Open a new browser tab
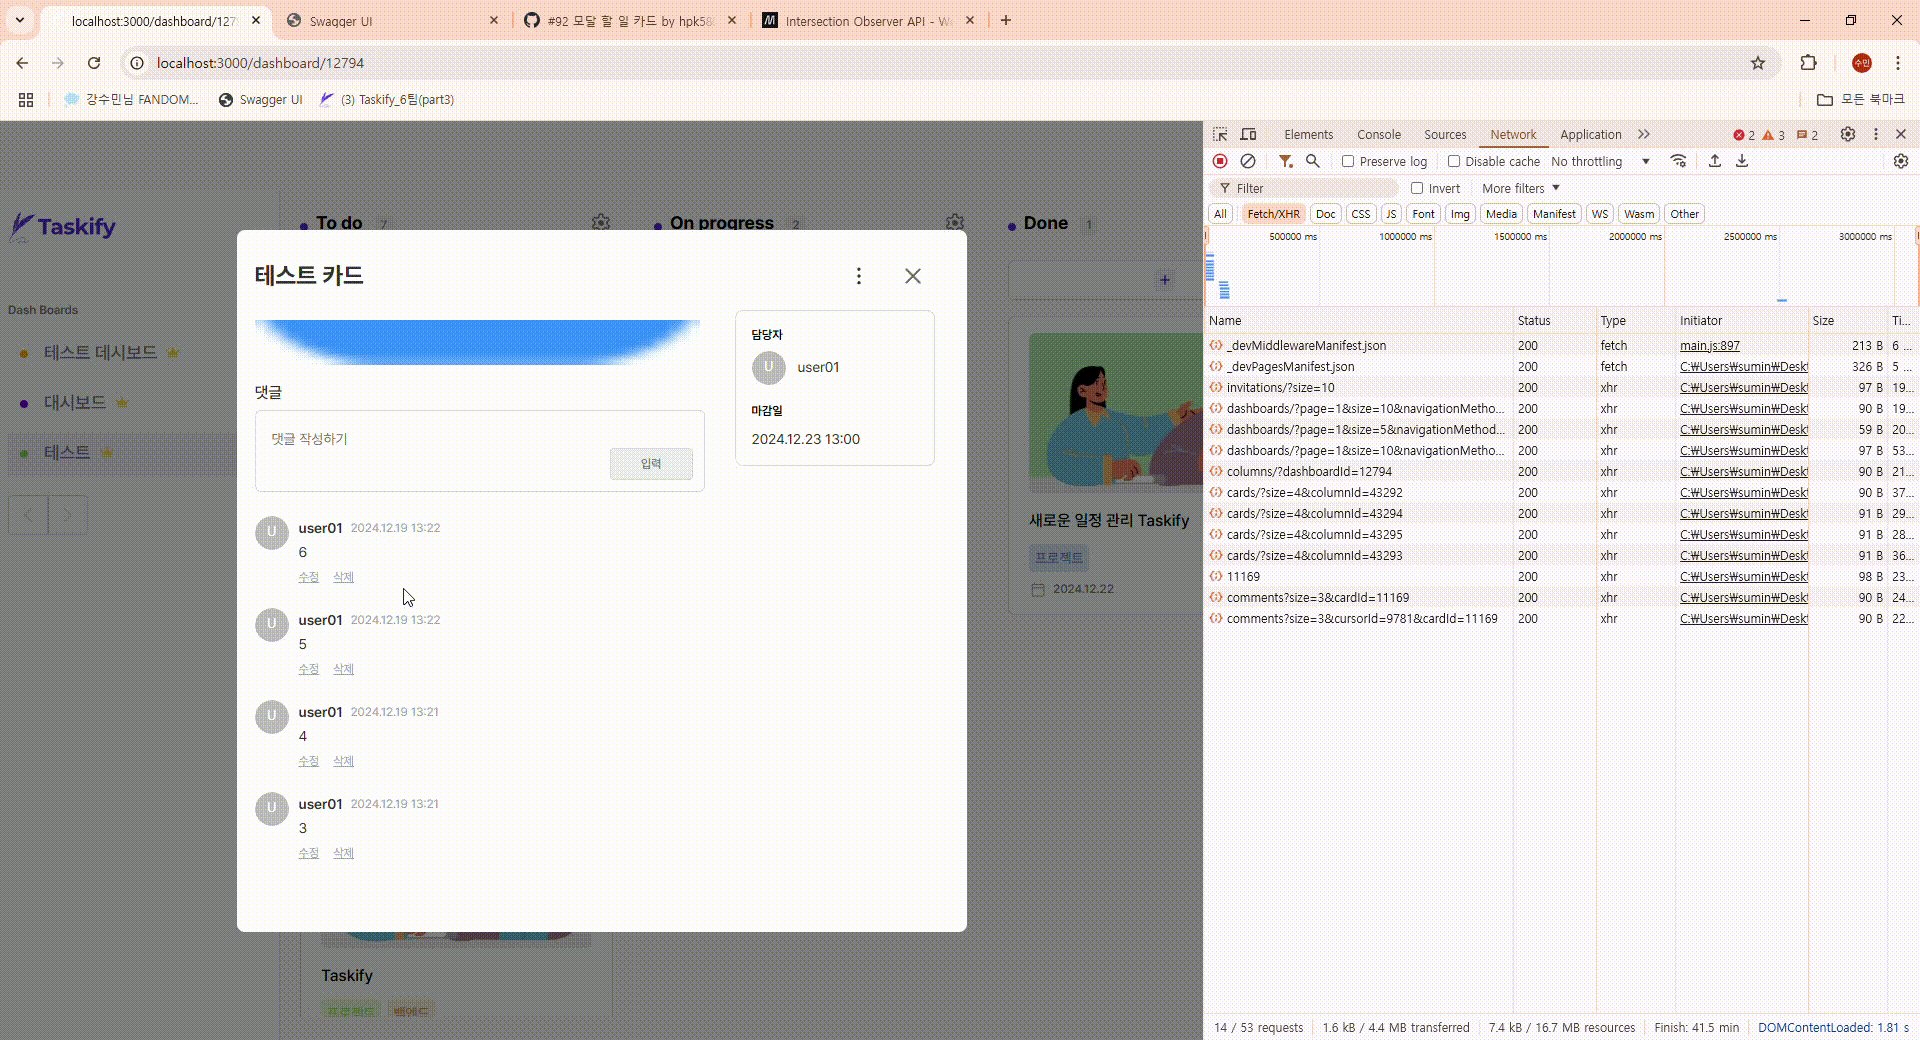Screen dimensions: 1920x1040 click(x=1006, y=20)
